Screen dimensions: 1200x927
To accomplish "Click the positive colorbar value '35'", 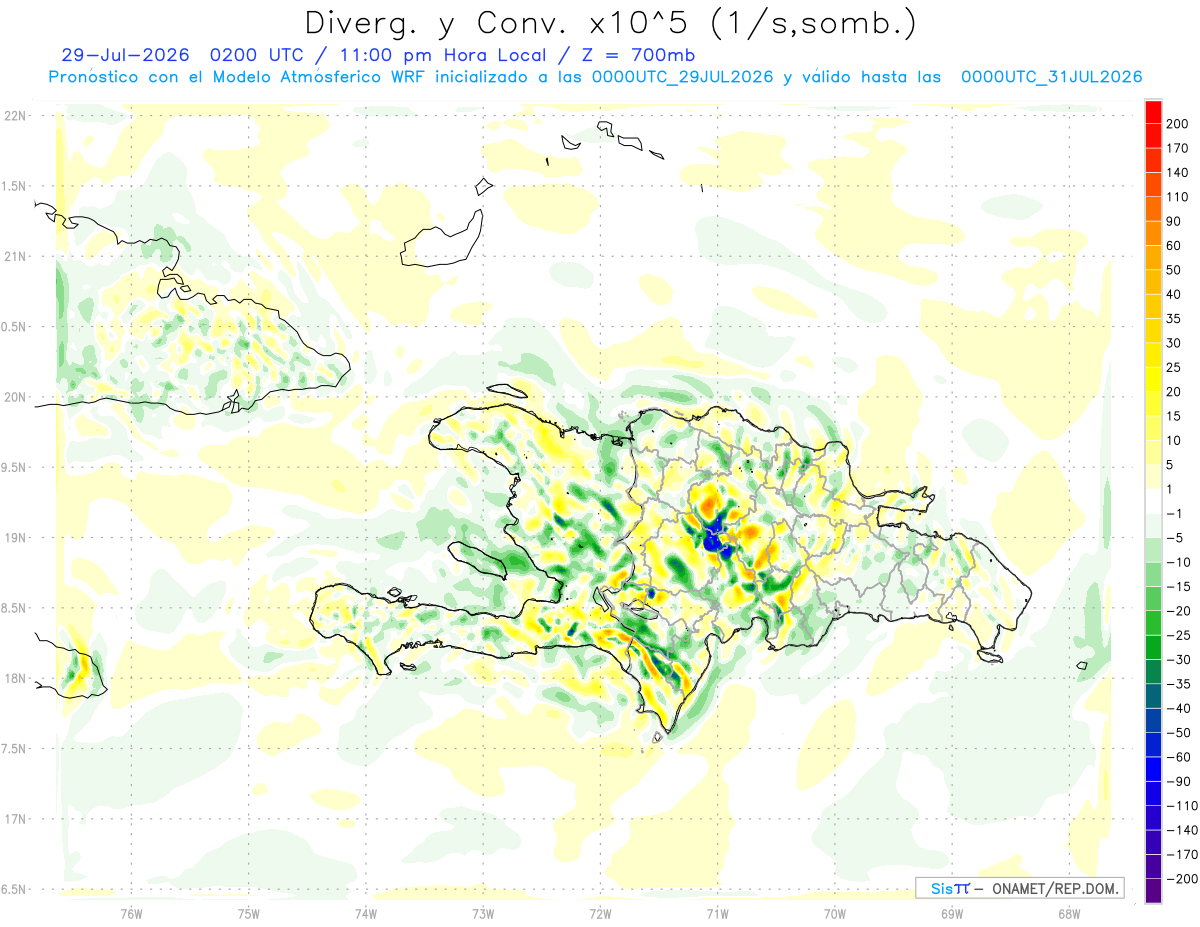I will point(1174,319).
